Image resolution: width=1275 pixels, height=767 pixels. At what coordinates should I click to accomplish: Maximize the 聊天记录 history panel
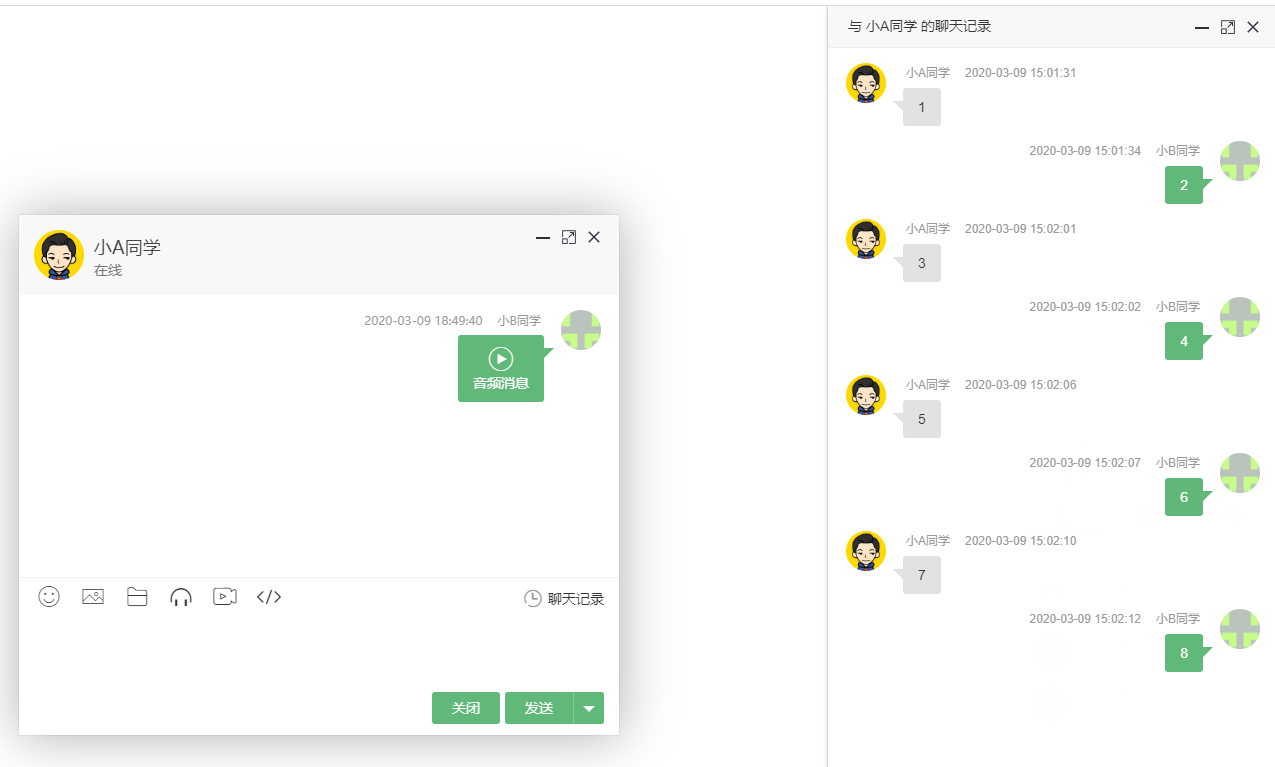[x=1228, y=27]
